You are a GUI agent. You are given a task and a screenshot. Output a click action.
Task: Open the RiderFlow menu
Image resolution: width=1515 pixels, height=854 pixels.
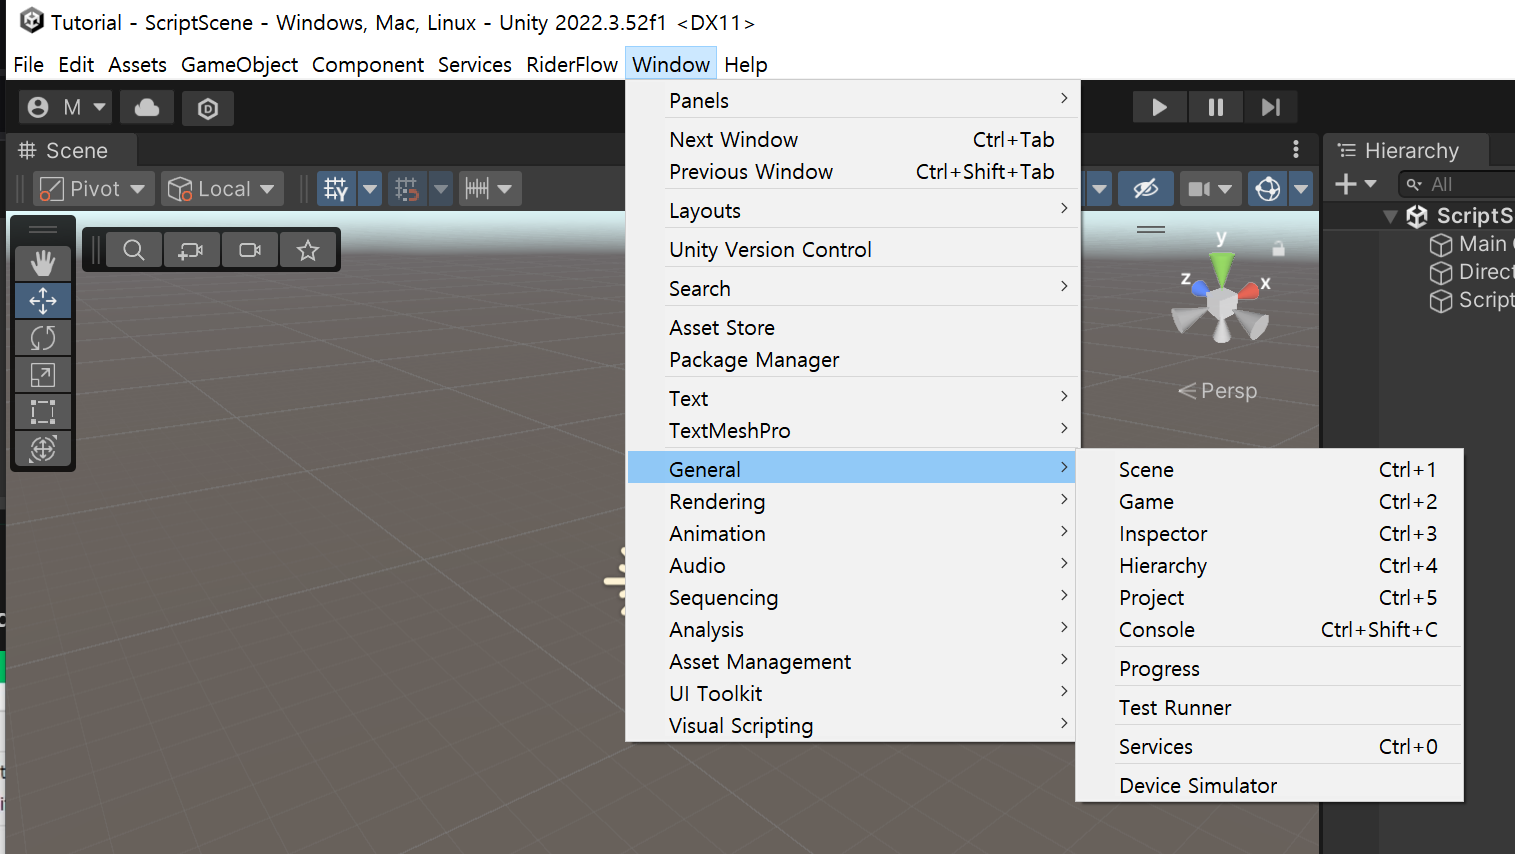[x=572, y=65]
